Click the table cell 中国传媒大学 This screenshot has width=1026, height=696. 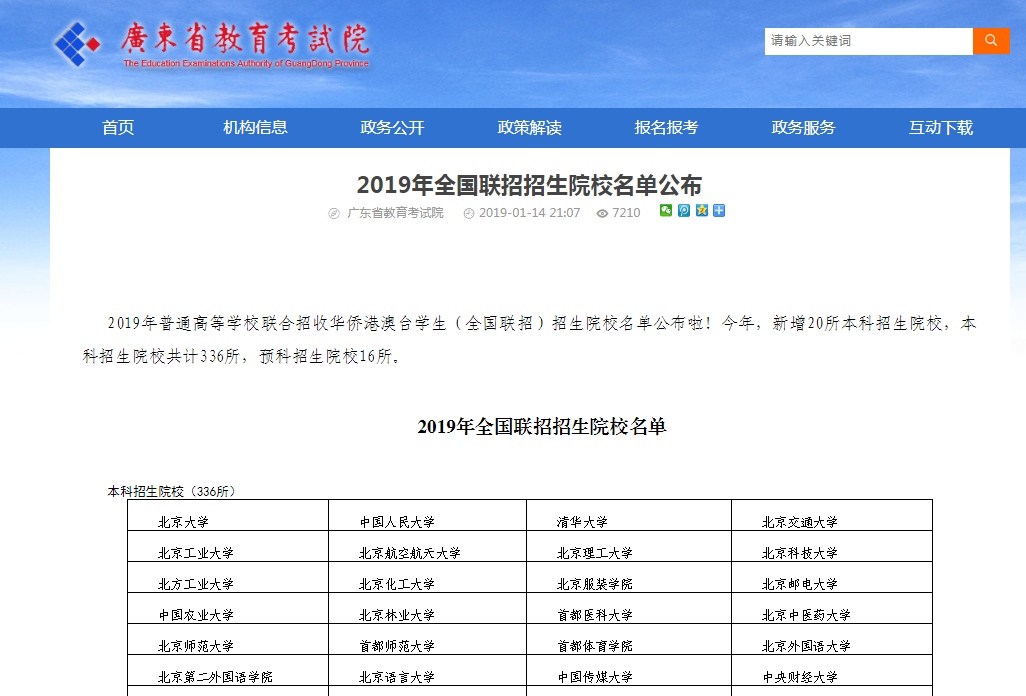pyautogui.click(x=629, y=670)
